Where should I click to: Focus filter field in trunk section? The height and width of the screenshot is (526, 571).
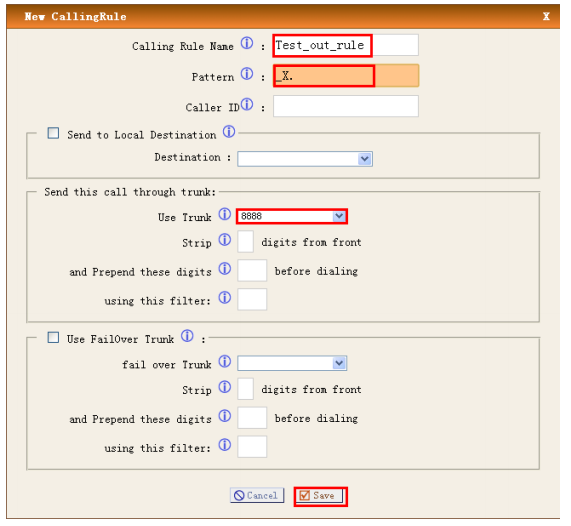(252, 299)
